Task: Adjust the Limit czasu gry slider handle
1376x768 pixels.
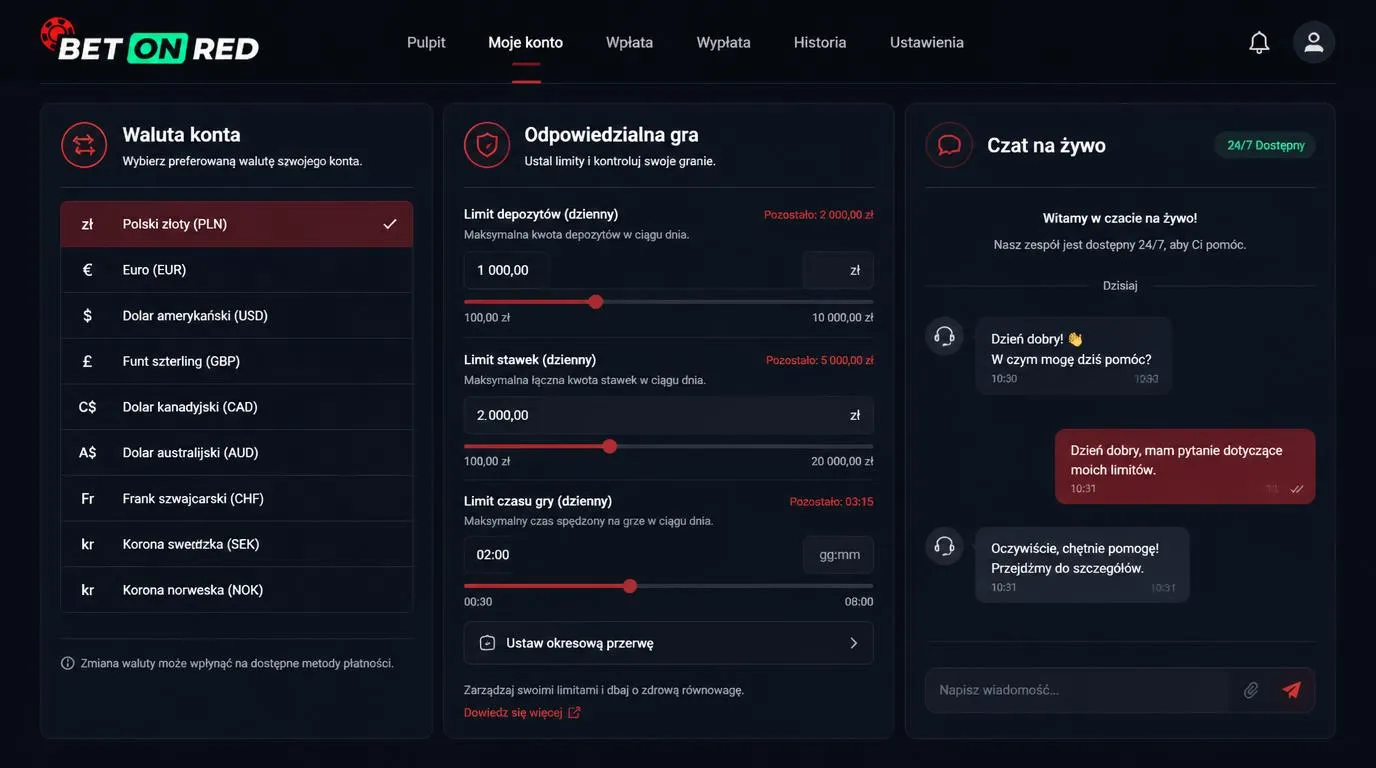Action: click(630, 586)
